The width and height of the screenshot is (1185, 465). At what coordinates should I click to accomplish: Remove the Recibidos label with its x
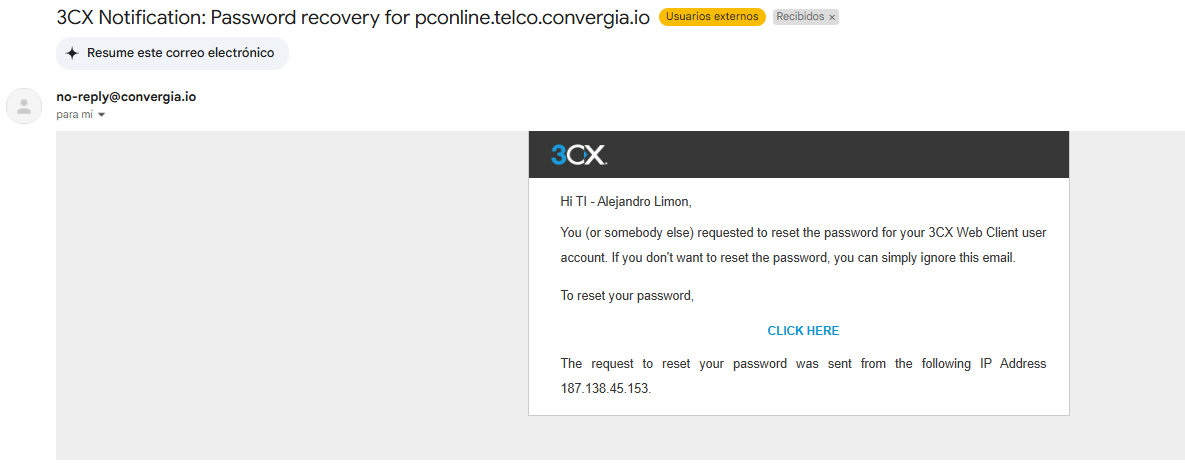click(x=832, y=18)
